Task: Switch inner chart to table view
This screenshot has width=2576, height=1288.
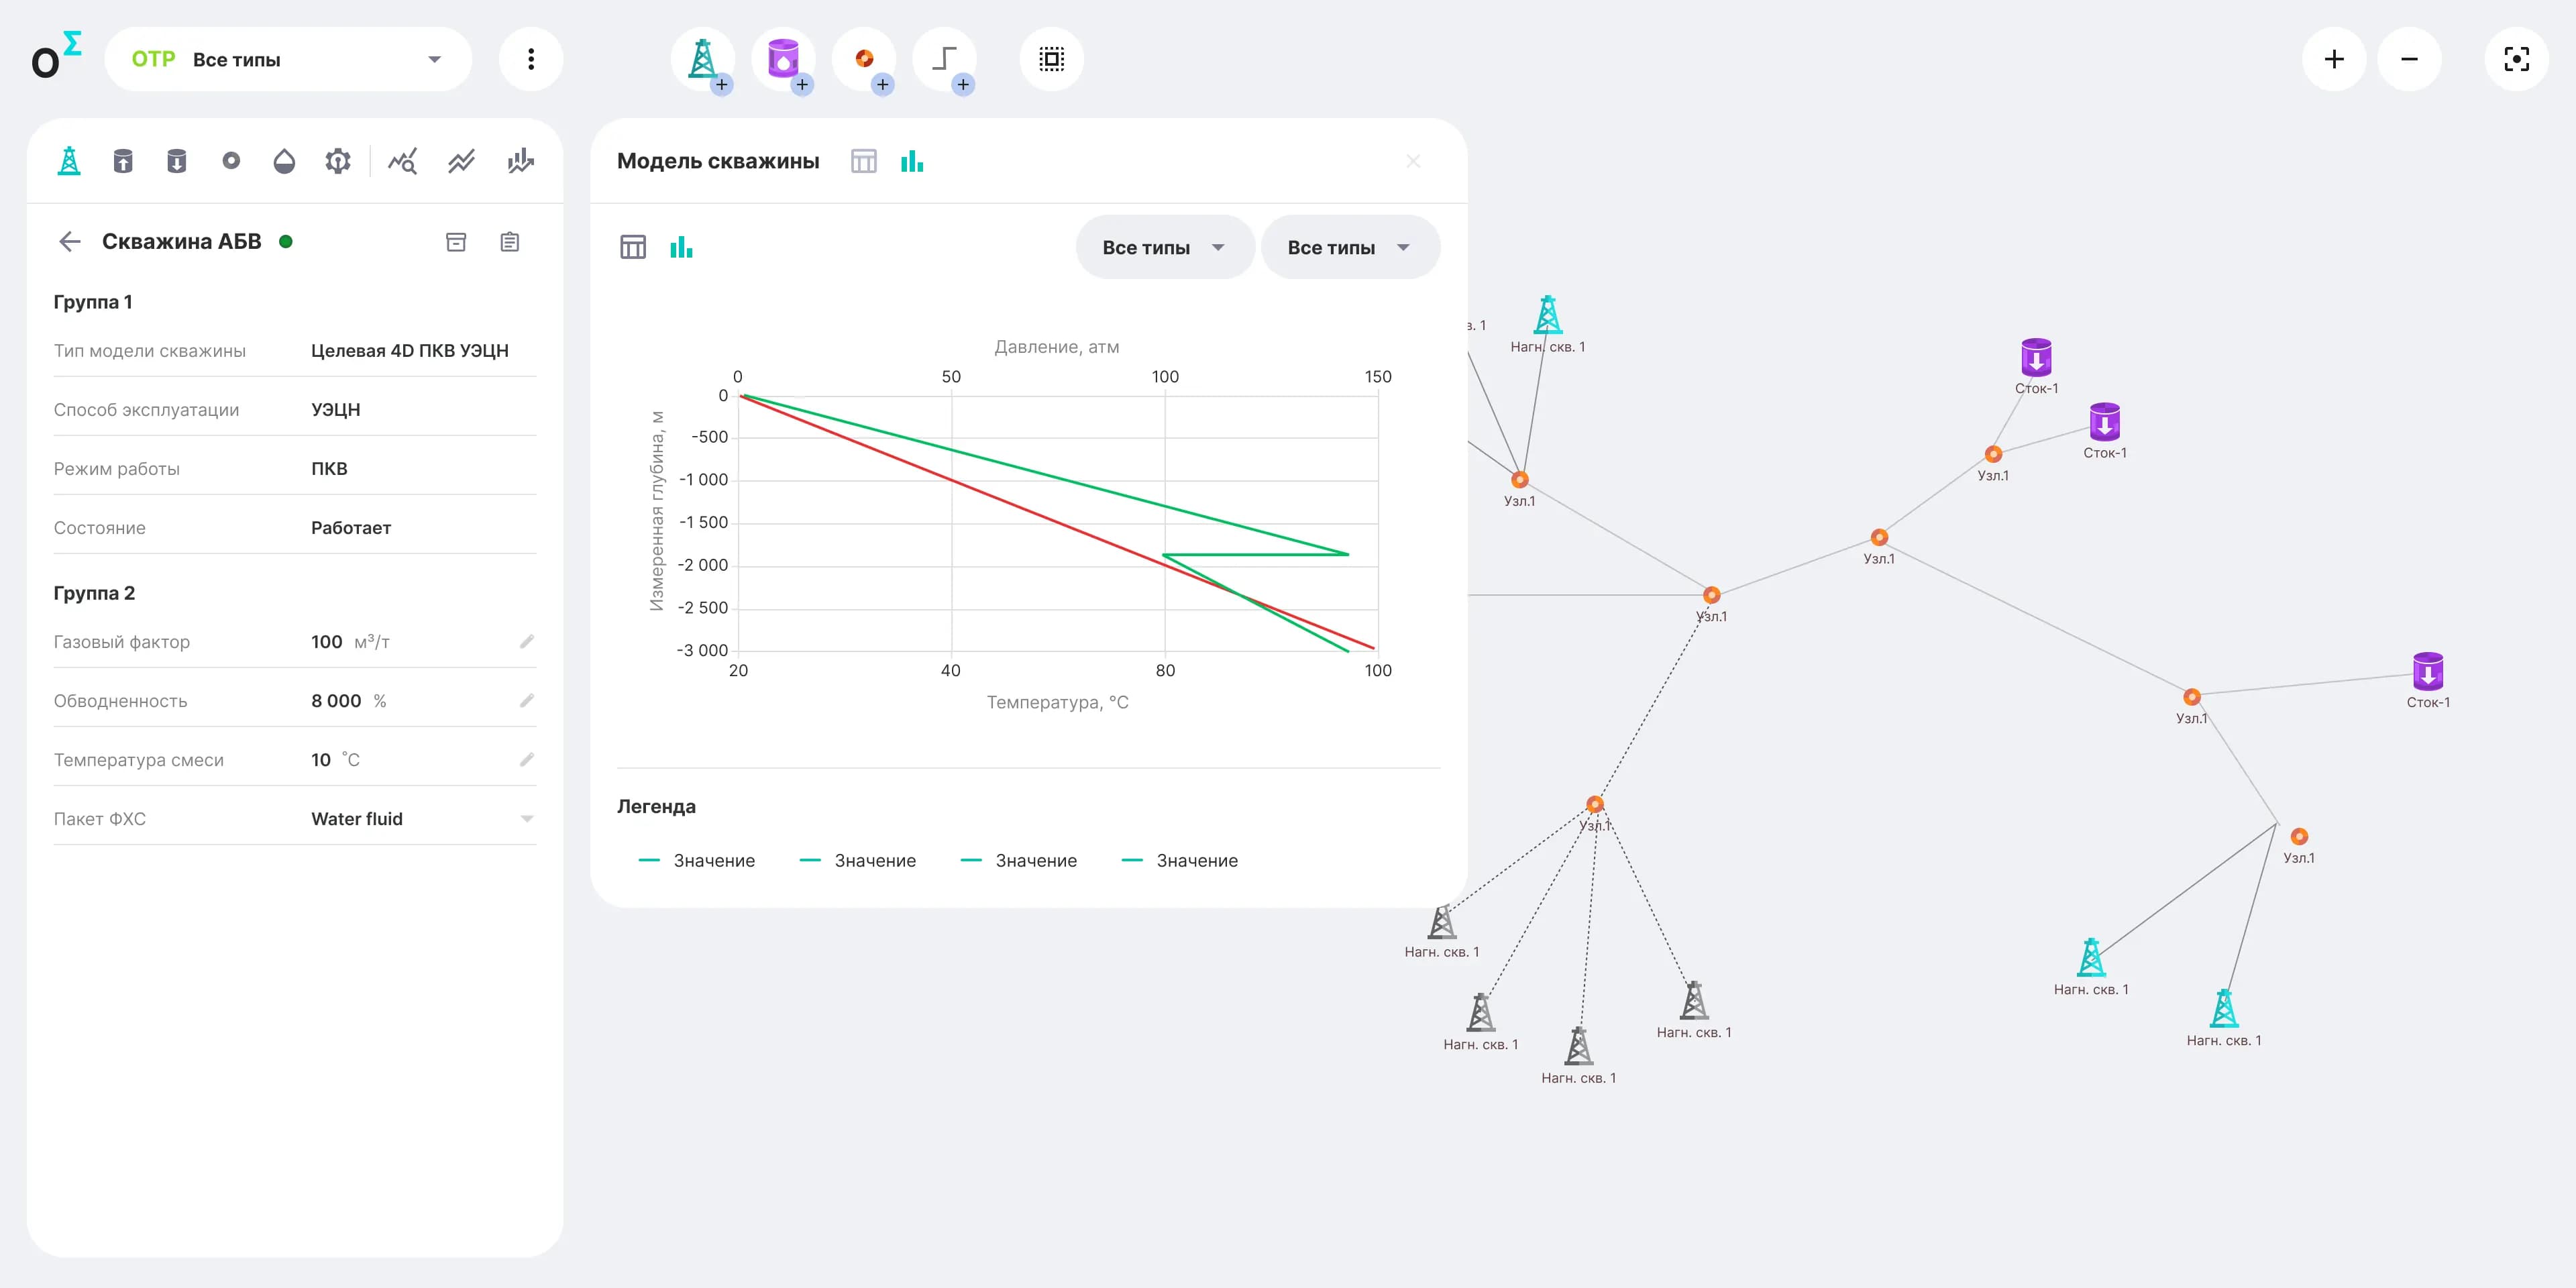Action: tap(633, 247)
